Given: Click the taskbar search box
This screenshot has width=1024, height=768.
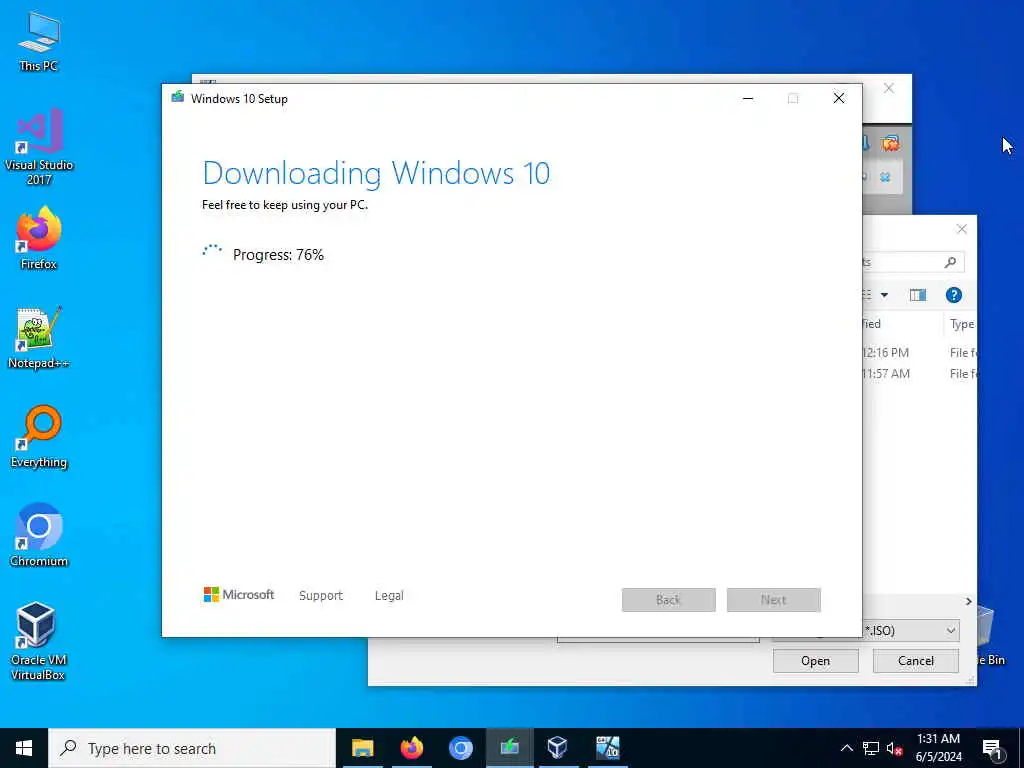Looking at the screenshot, I should (x=192, y=748).
